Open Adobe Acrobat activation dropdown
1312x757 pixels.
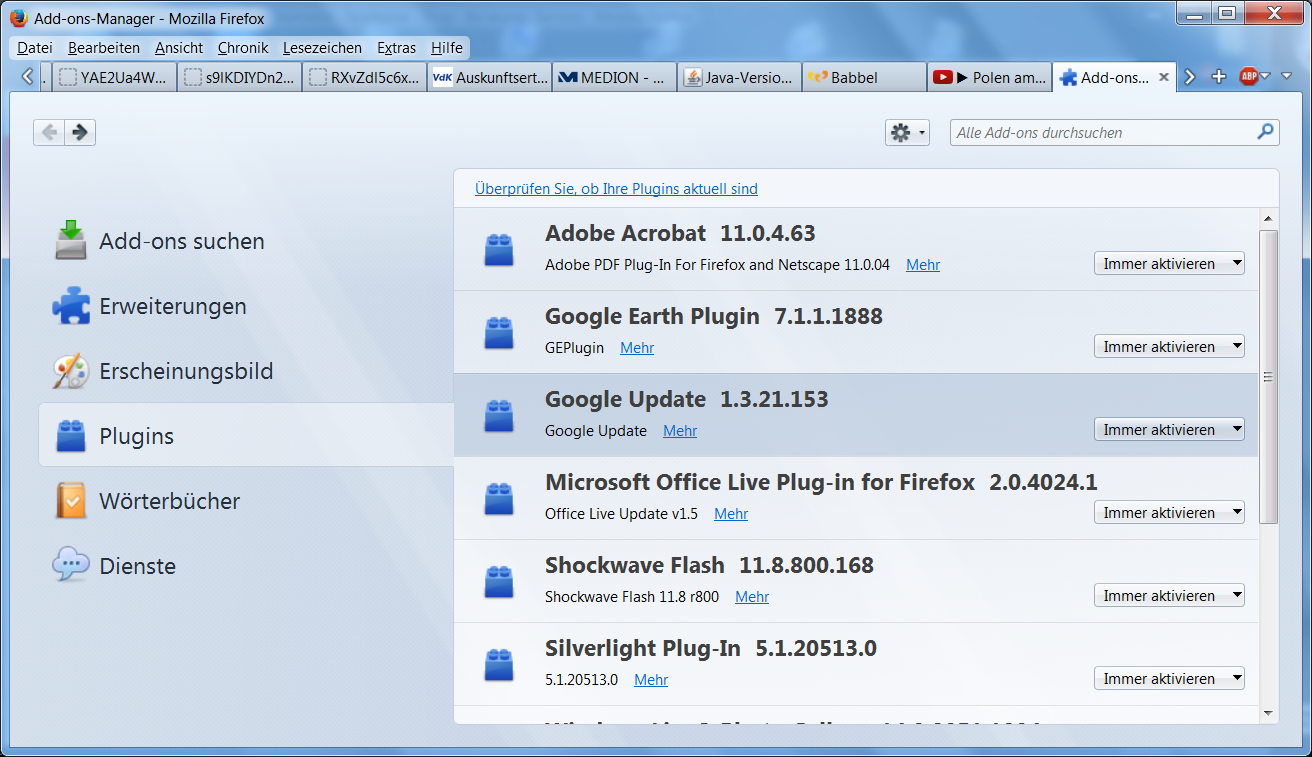click(1169, 264)
